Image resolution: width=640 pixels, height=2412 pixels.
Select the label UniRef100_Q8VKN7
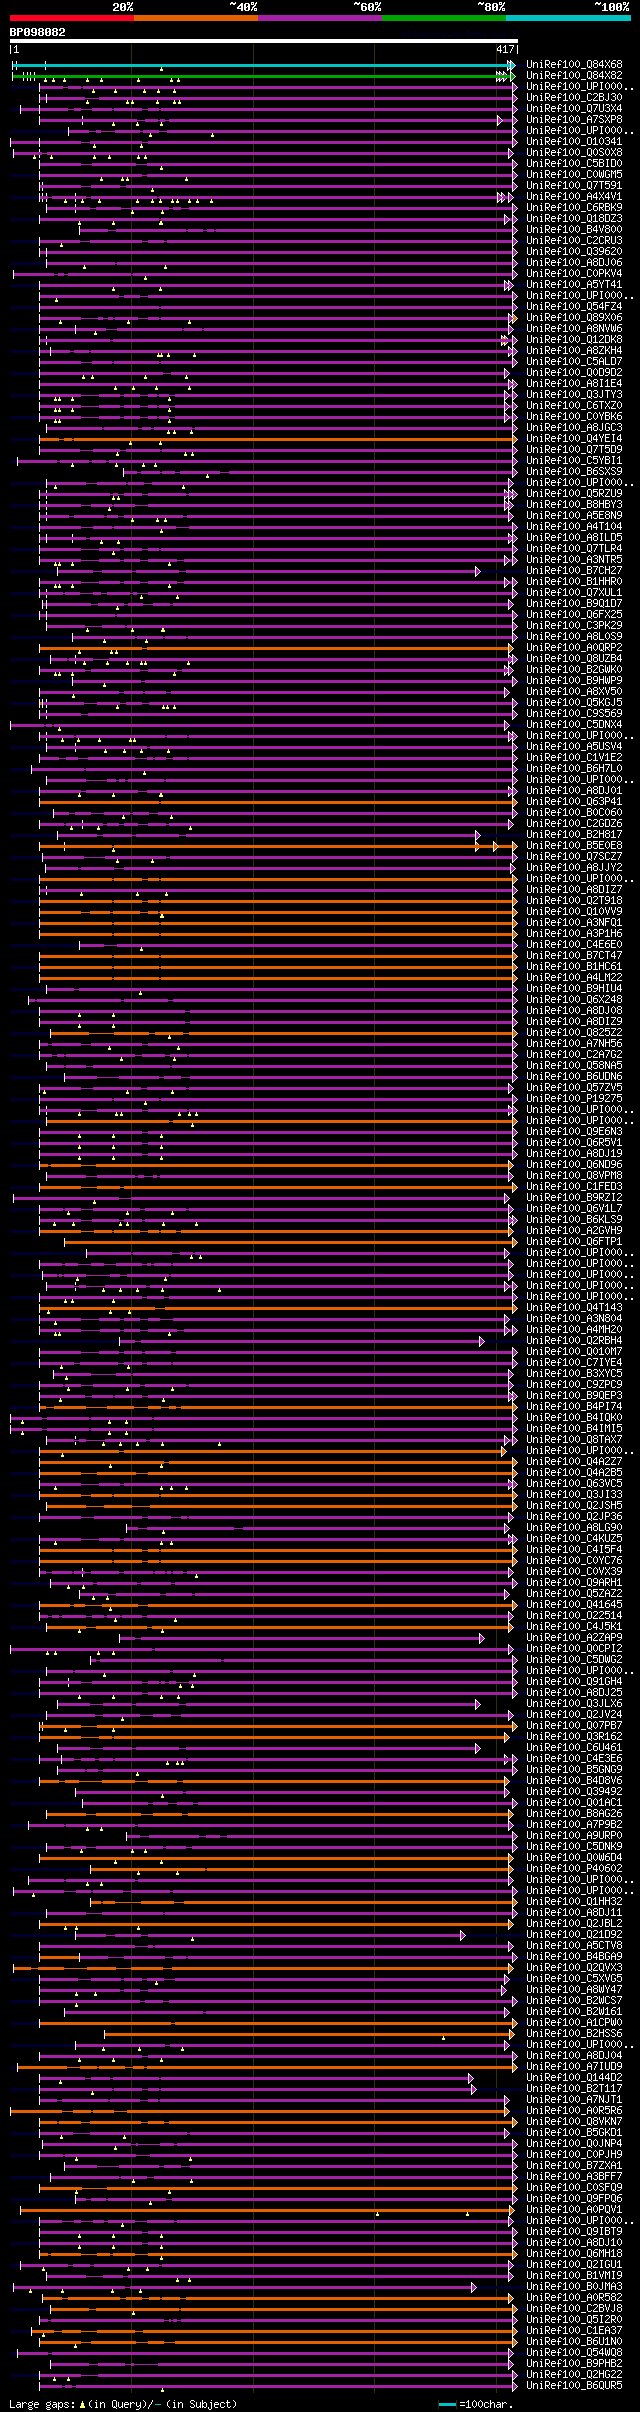pos(574,2122)
